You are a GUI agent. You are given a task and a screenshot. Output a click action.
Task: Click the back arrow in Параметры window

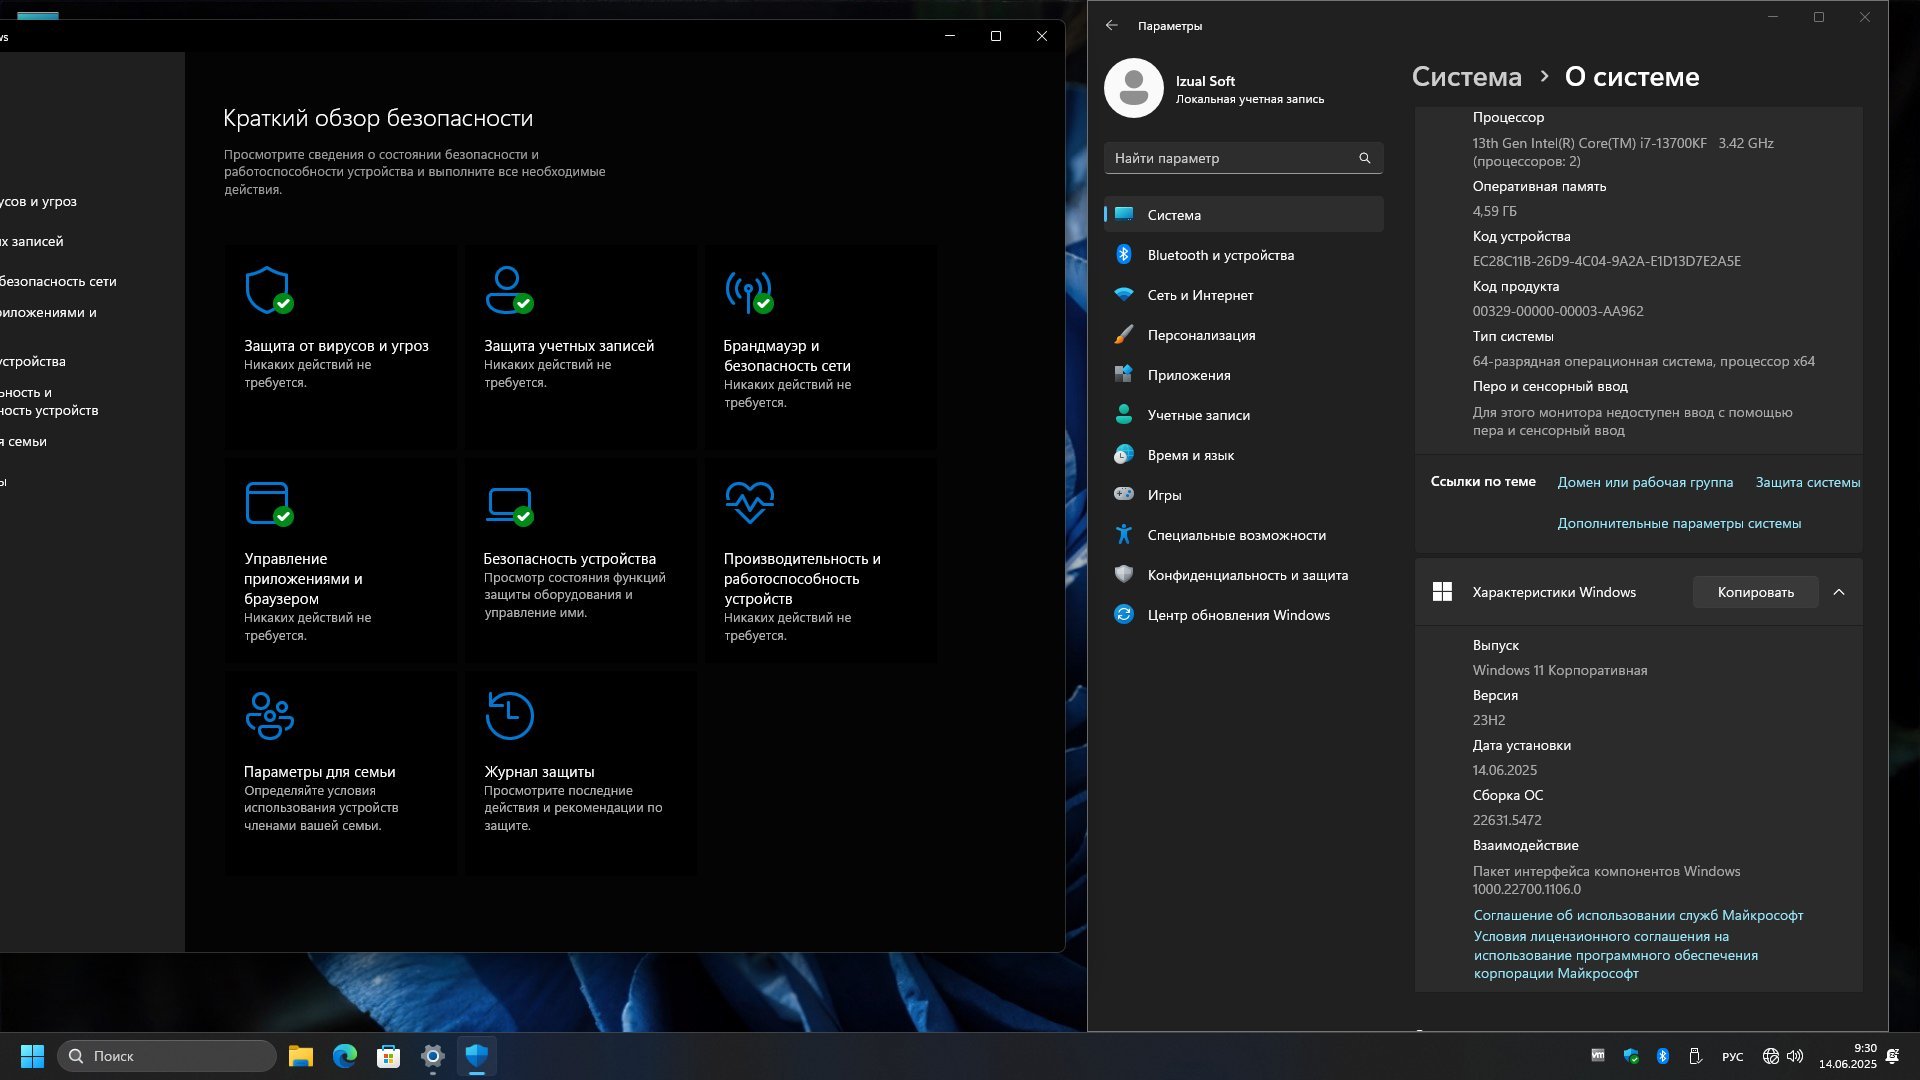tap(1112, 25)
